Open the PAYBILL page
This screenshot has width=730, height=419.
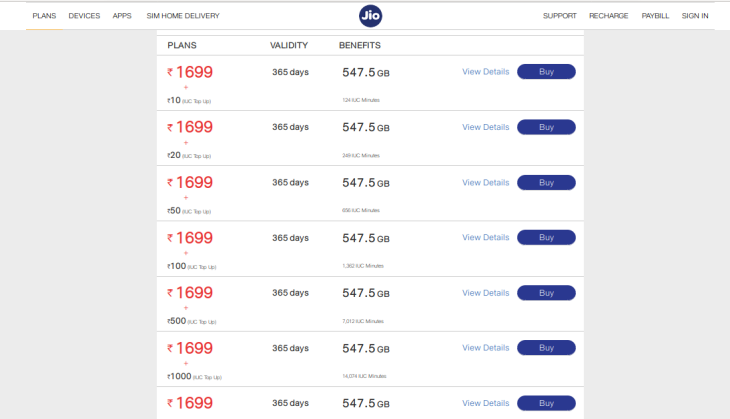coord(655,16)
